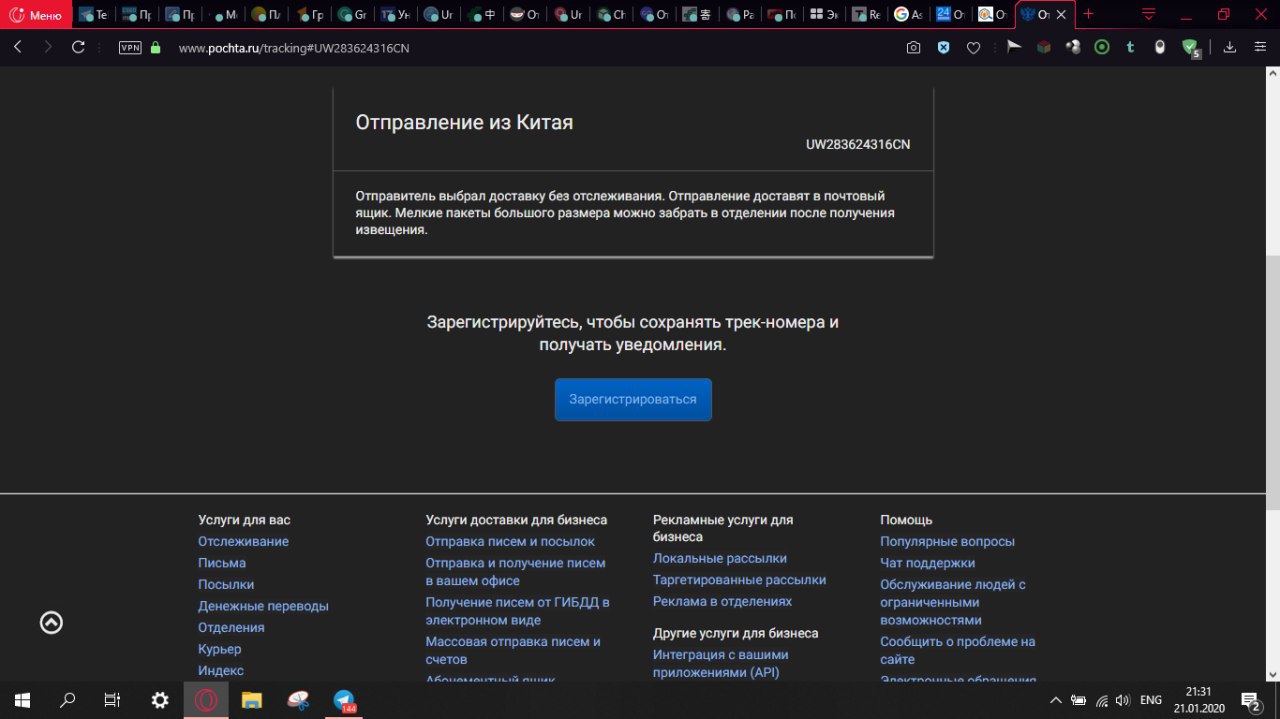Switch to the 'Re' tab
The width and height of the screenshot is (1280, 719).
pos(867,15)
